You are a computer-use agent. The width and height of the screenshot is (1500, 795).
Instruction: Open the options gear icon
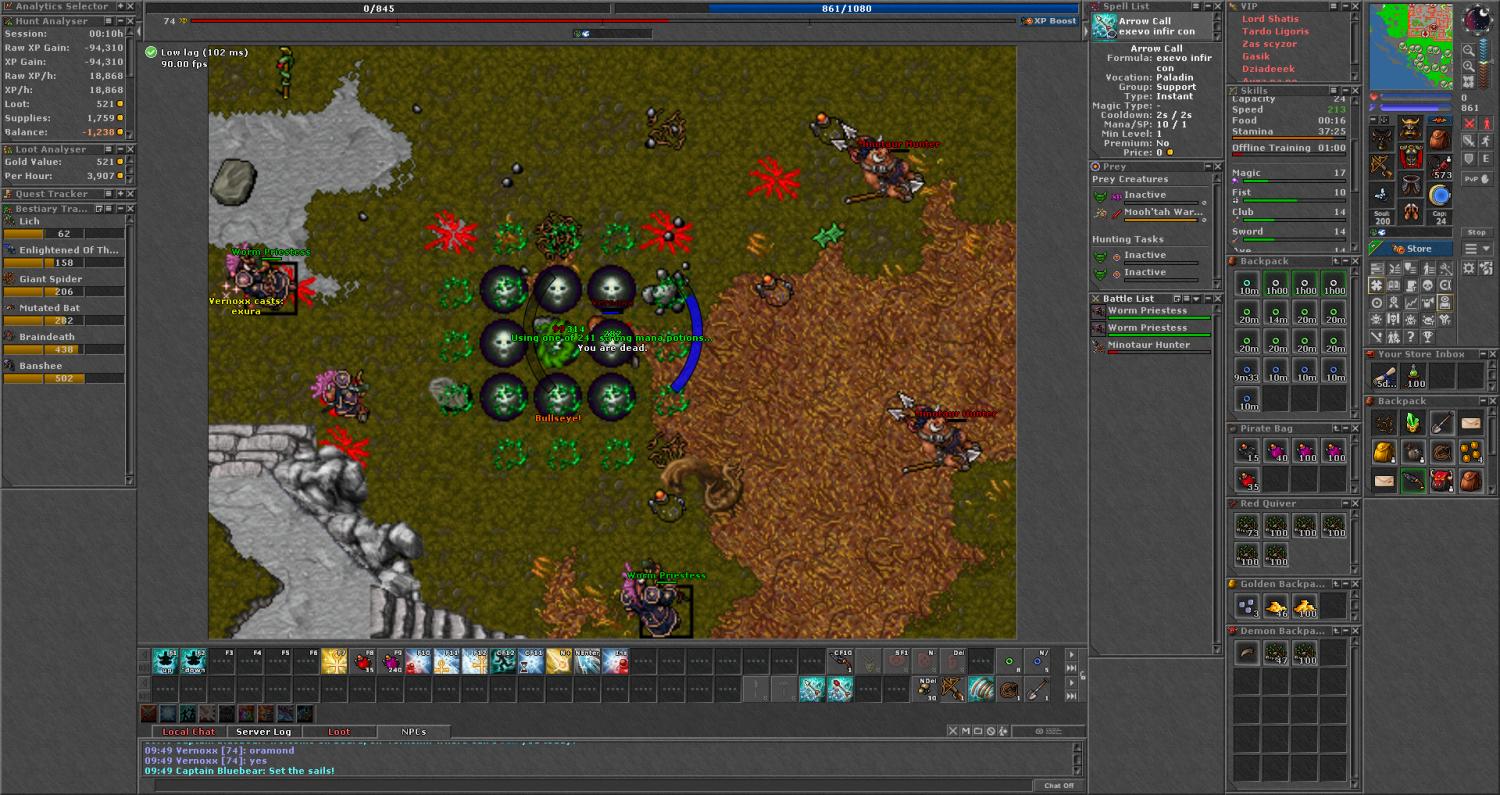(x=1469, y=268)
